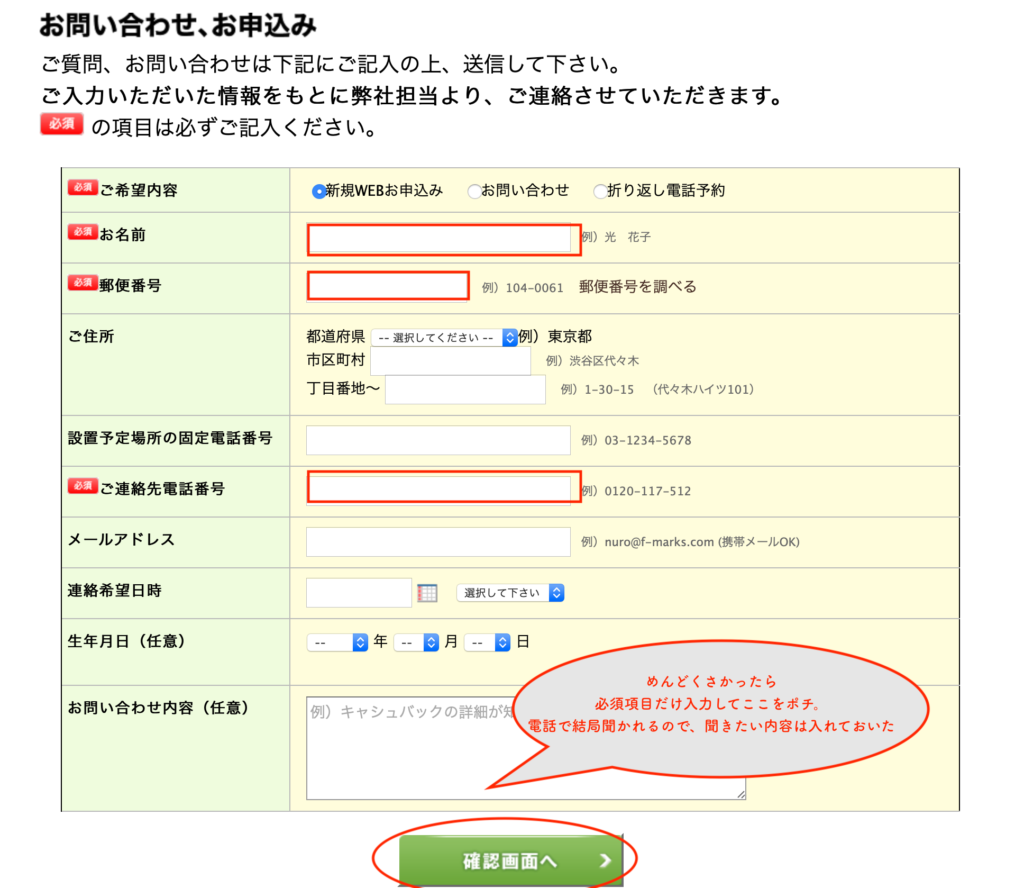The width and height of the screenshot is (1024, 888).
Task: Focus the 丁目番地 street address field
Action: tap(465, 390)
